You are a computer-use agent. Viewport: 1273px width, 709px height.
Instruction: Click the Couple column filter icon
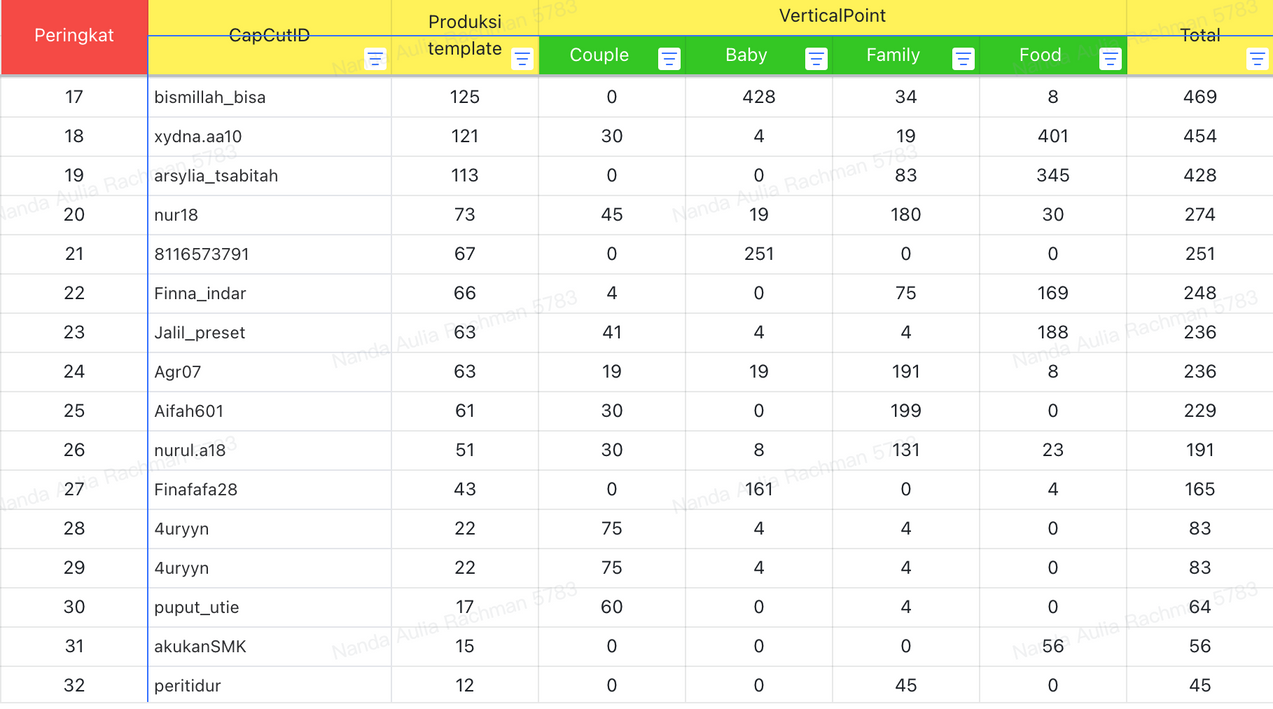(669, 59)
